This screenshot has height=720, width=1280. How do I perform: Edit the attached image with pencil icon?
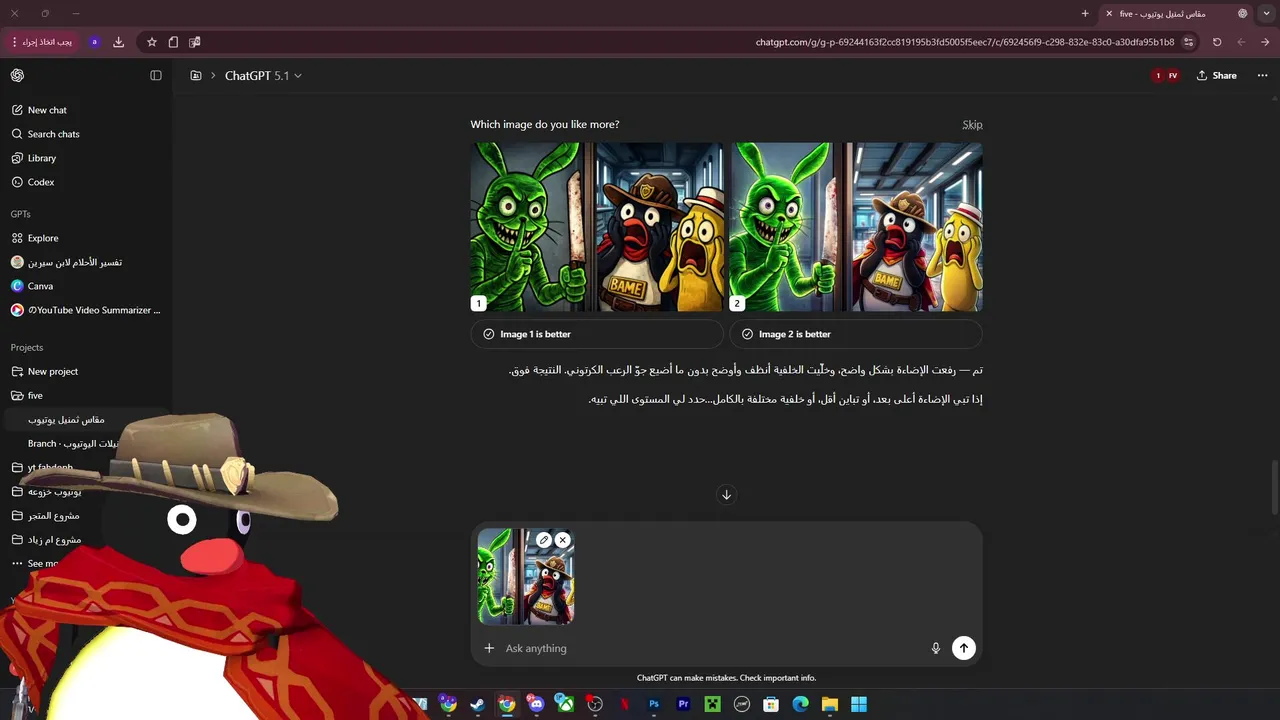pos(544,540)
